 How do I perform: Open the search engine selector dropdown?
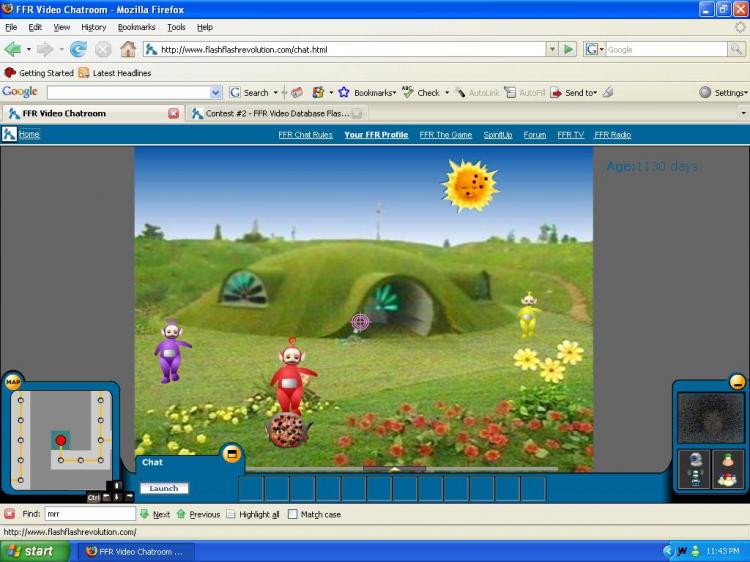point(601,49)
